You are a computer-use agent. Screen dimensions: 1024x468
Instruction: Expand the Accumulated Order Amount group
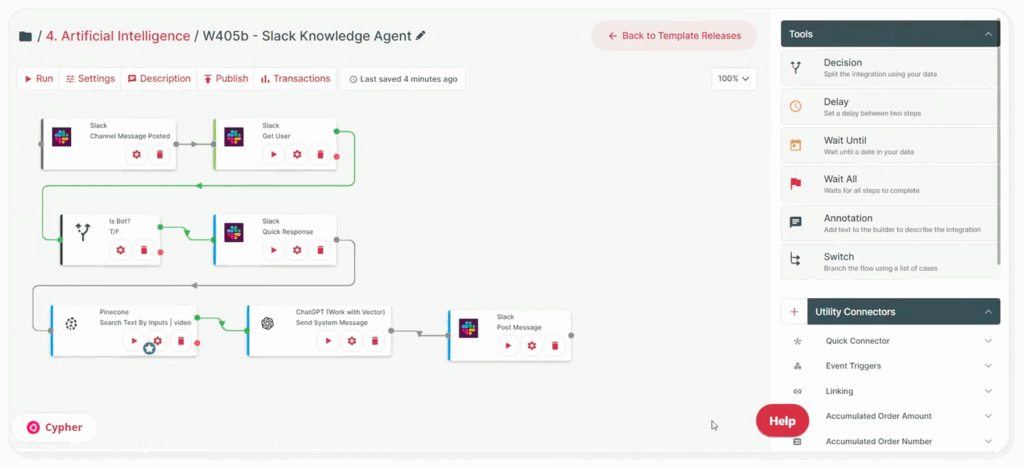(x=988, y=416)
